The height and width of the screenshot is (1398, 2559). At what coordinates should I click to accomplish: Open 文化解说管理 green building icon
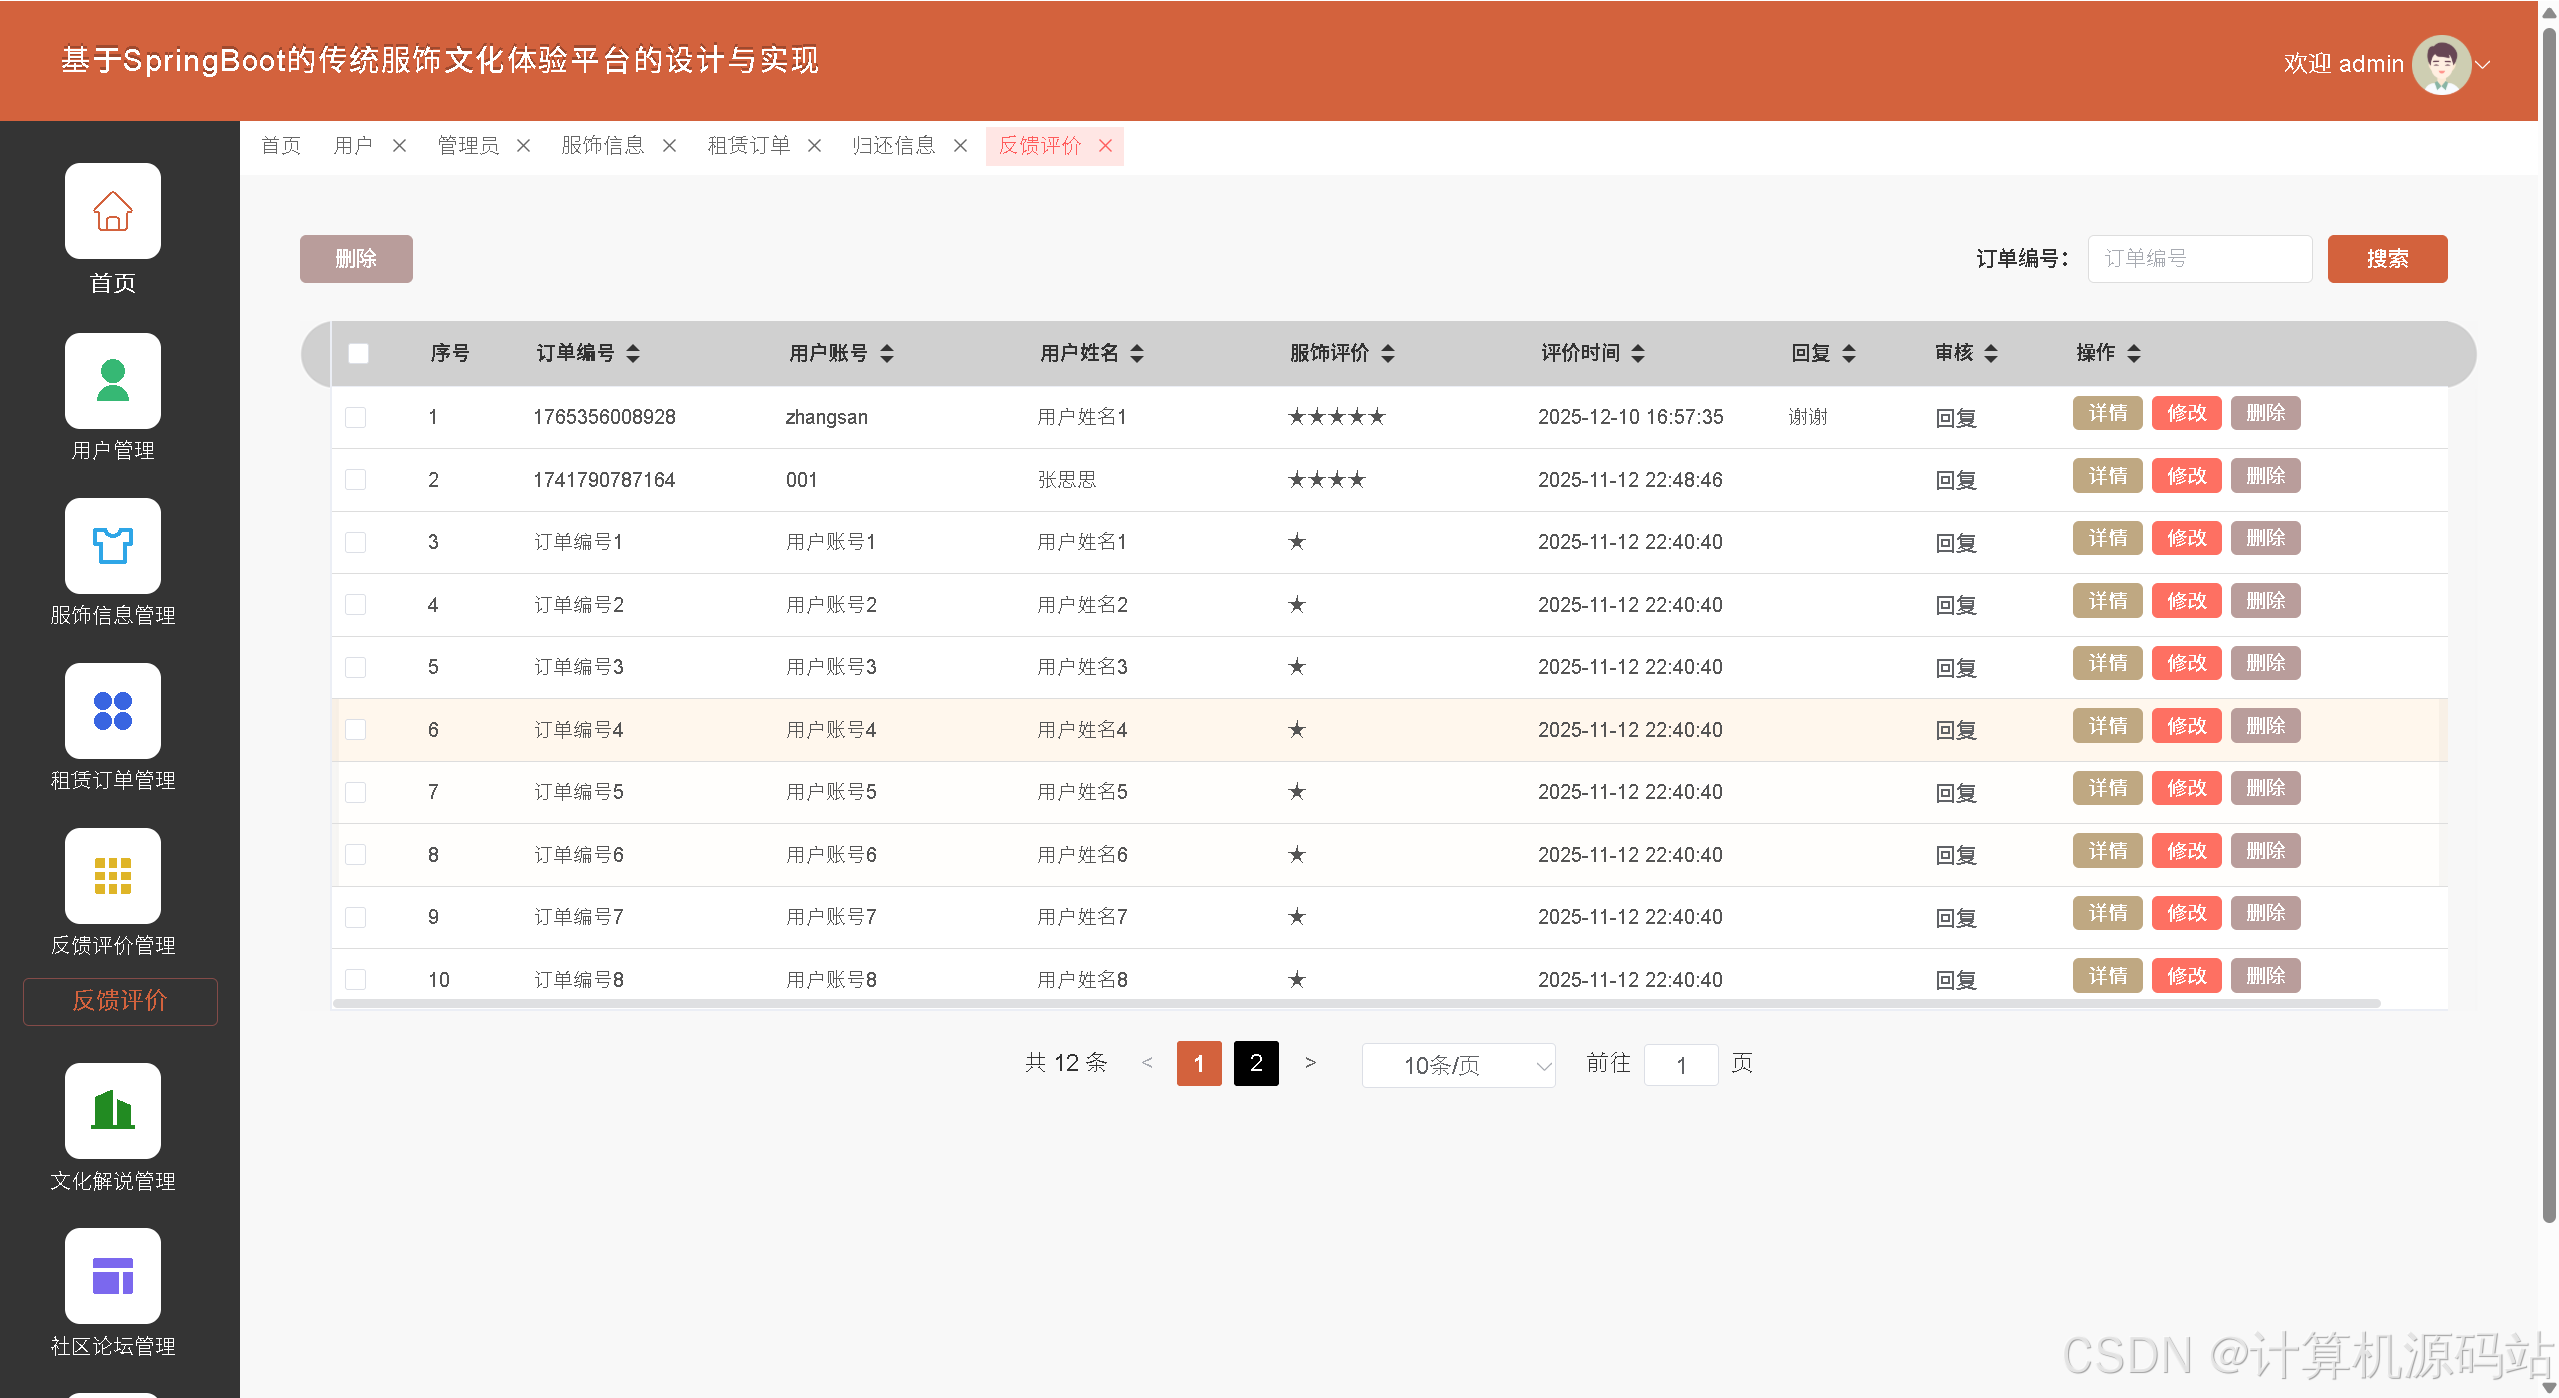(x=112, y=1111)
